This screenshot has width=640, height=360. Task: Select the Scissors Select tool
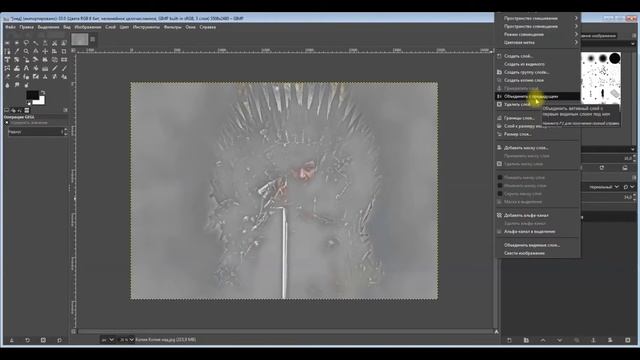tap(54, 43)
